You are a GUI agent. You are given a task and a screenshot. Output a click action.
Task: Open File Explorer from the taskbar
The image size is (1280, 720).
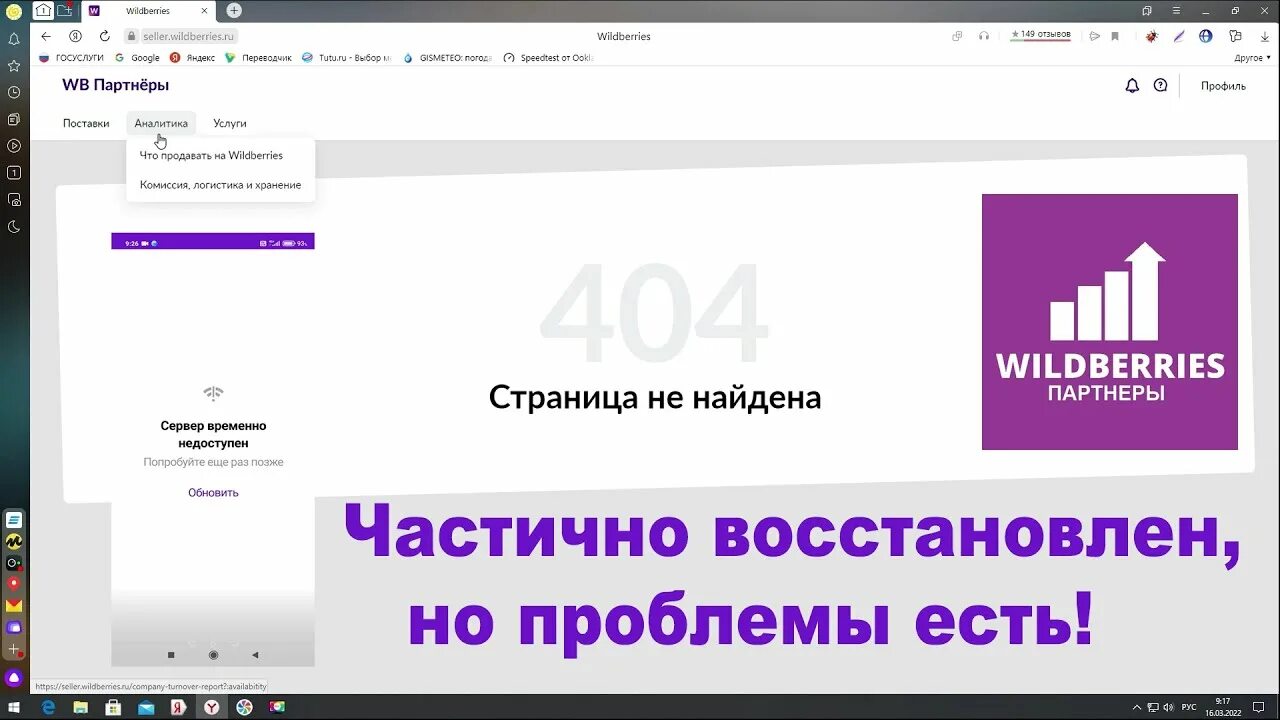tap(80, 707)
